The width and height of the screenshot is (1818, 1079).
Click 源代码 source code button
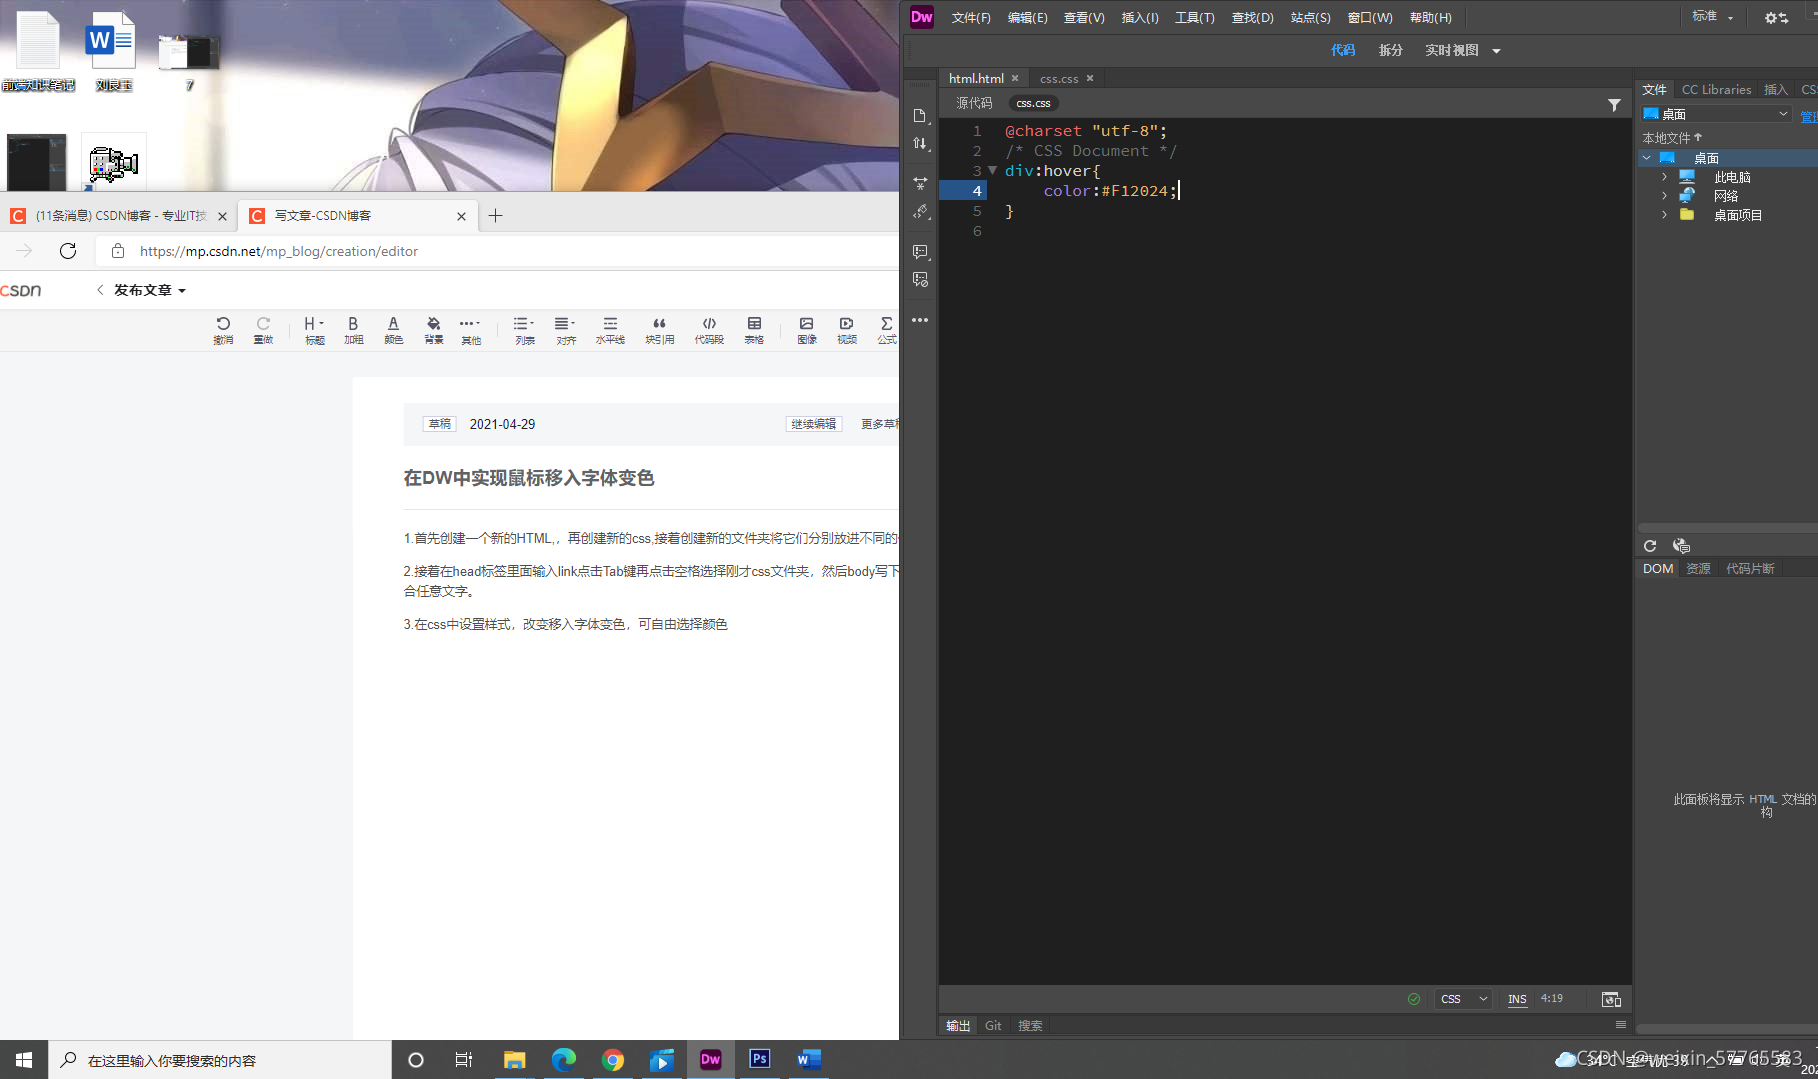click(x=974, y=104)
